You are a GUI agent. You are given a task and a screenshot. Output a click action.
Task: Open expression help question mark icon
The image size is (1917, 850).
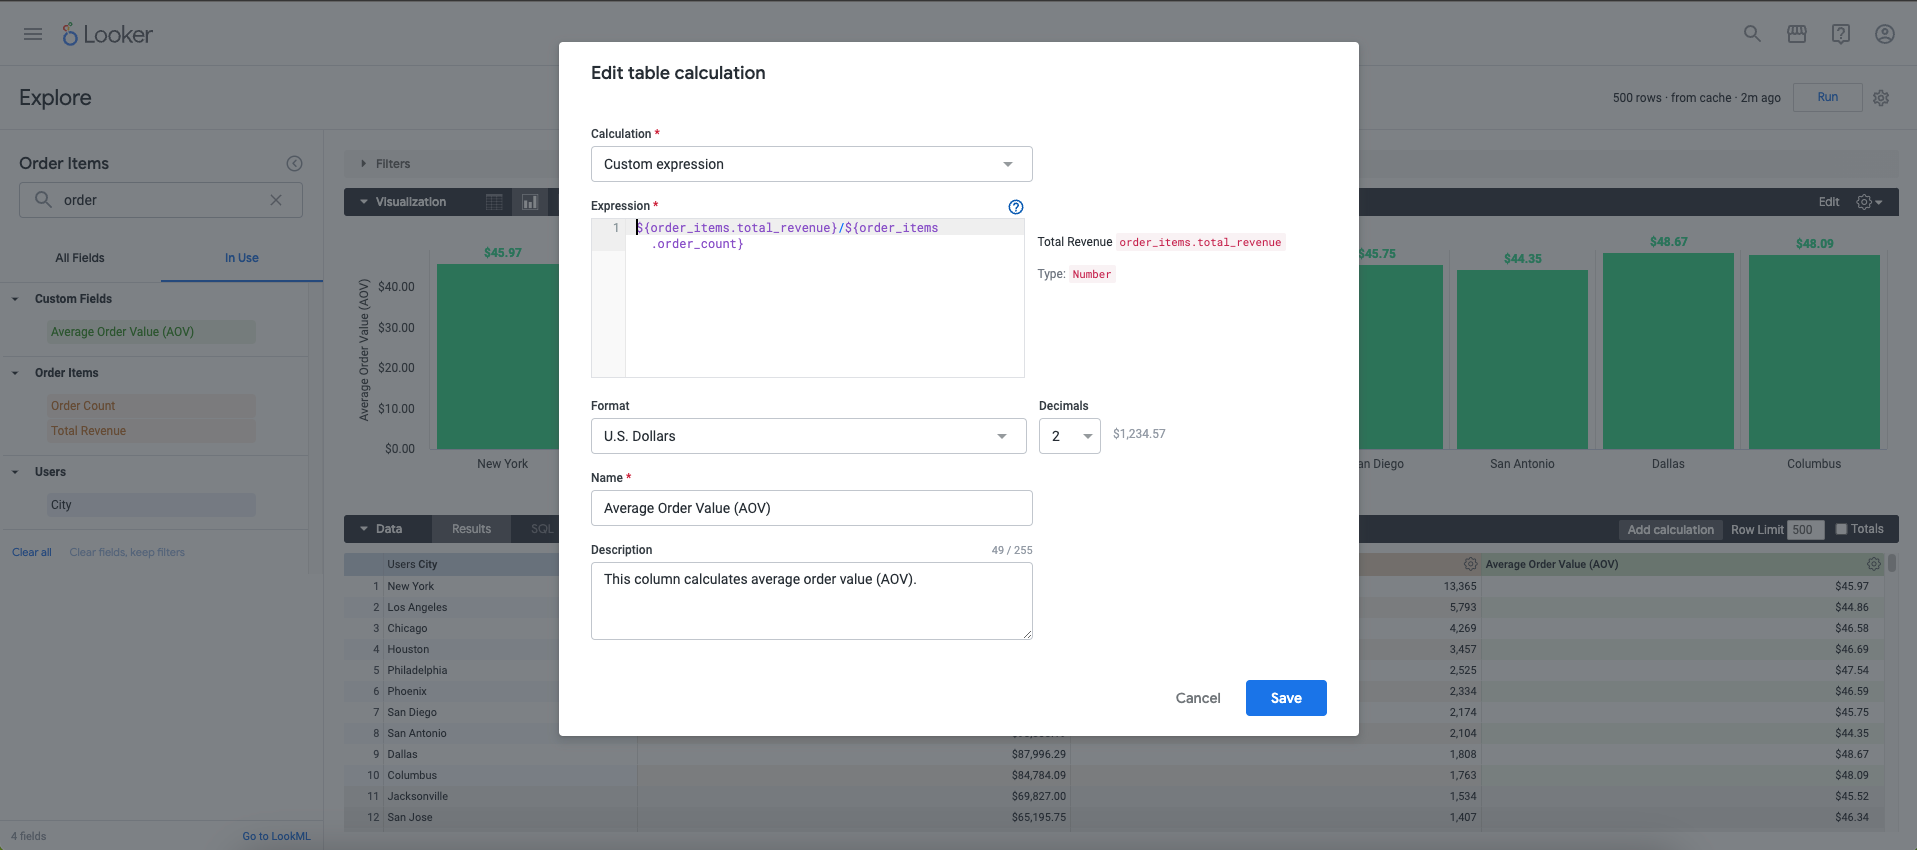pyautogui.click(x=1016, y=207)
